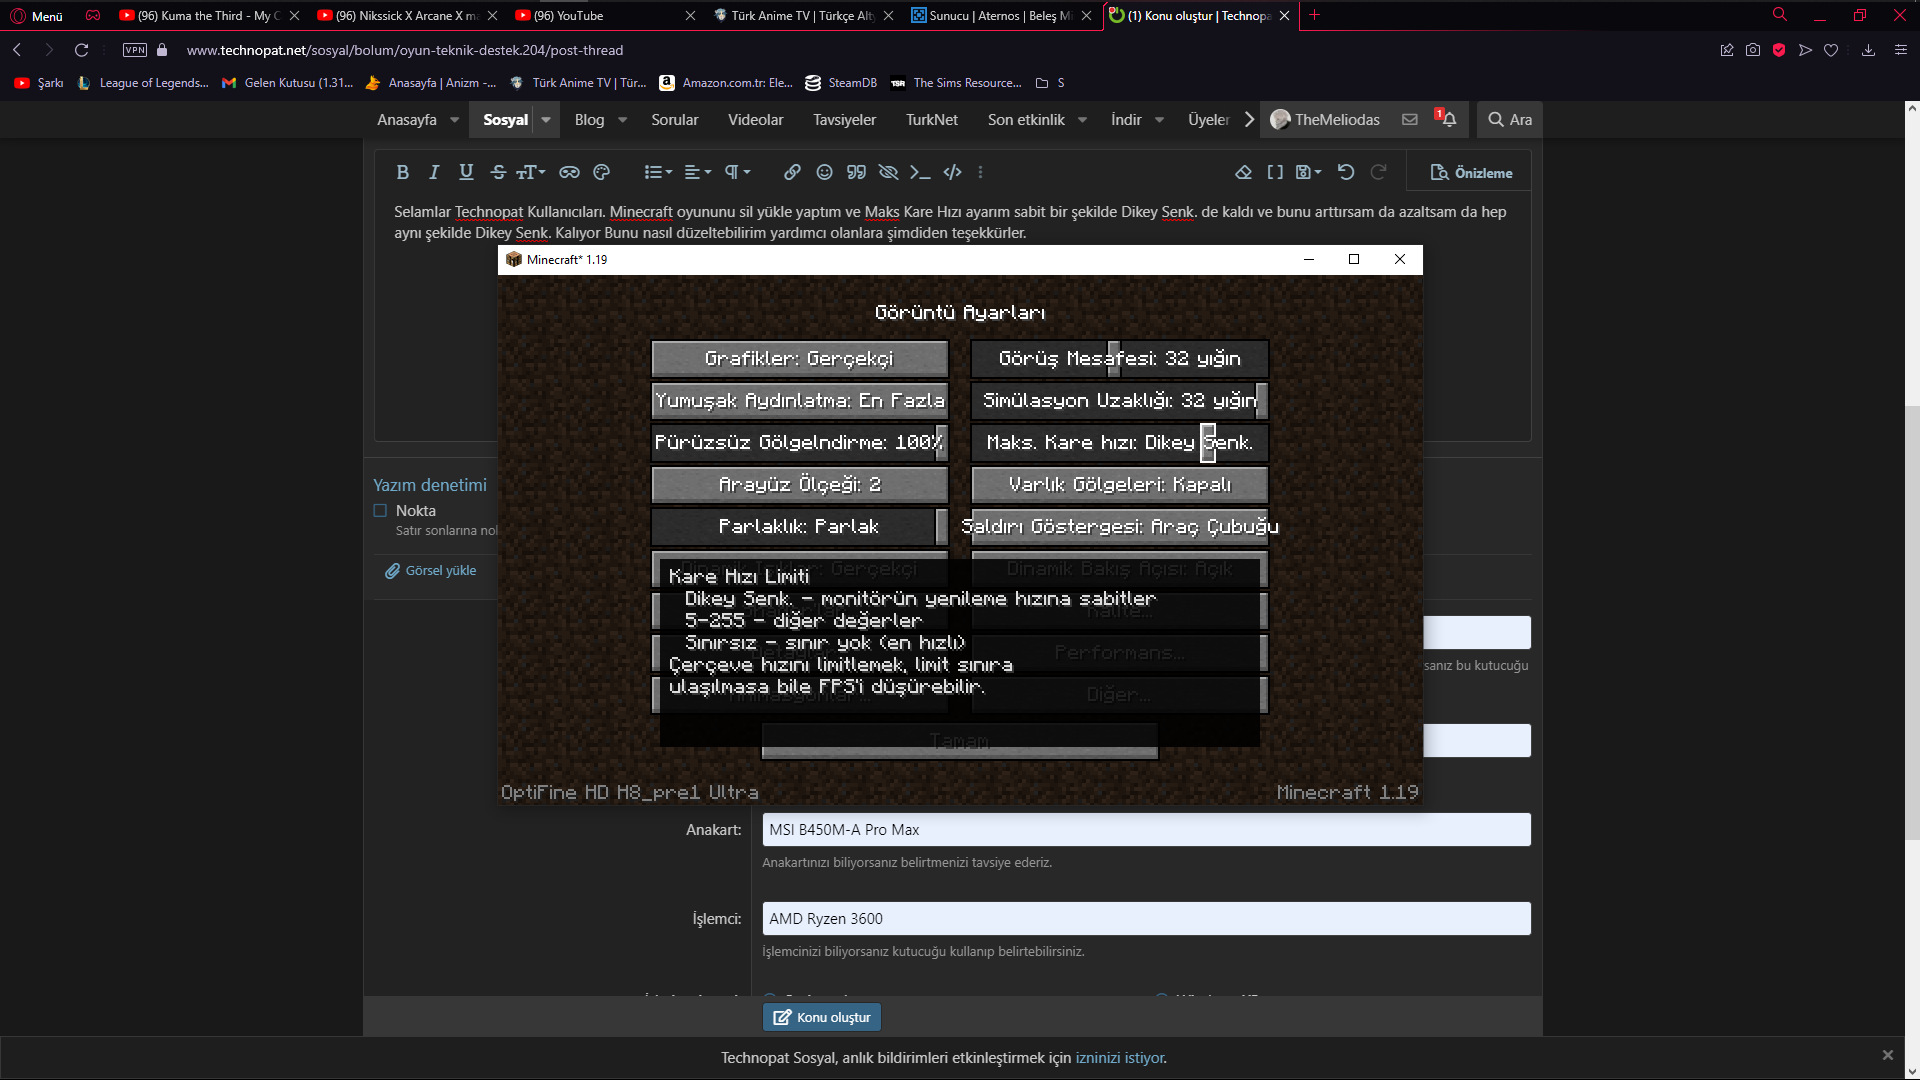
Task: Open the list options dropdown
Action: [657, 172]
